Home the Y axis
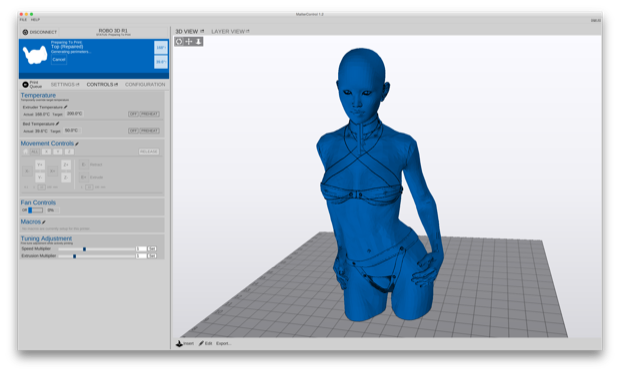Image resolution: width=620 pixels, height=374 pixels. tap(58, 152)
